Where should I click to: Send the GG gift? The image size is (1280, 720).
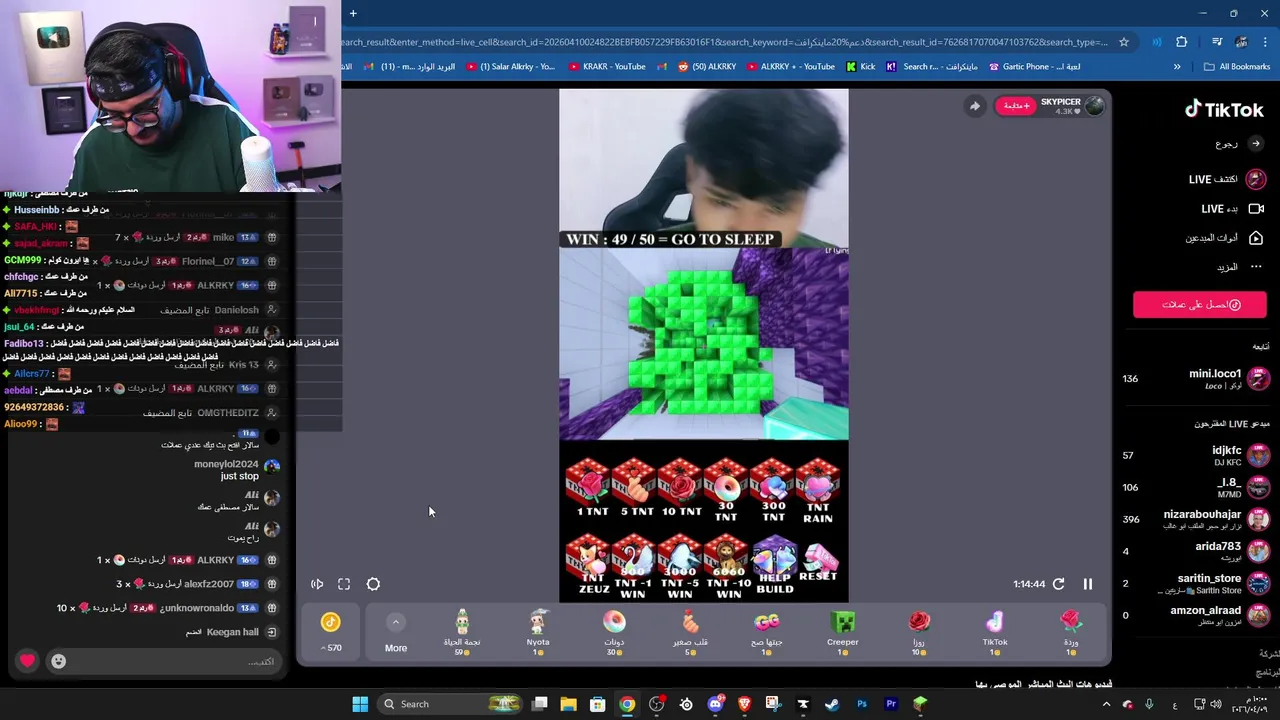pyautogui.click(x=767, y=633)
